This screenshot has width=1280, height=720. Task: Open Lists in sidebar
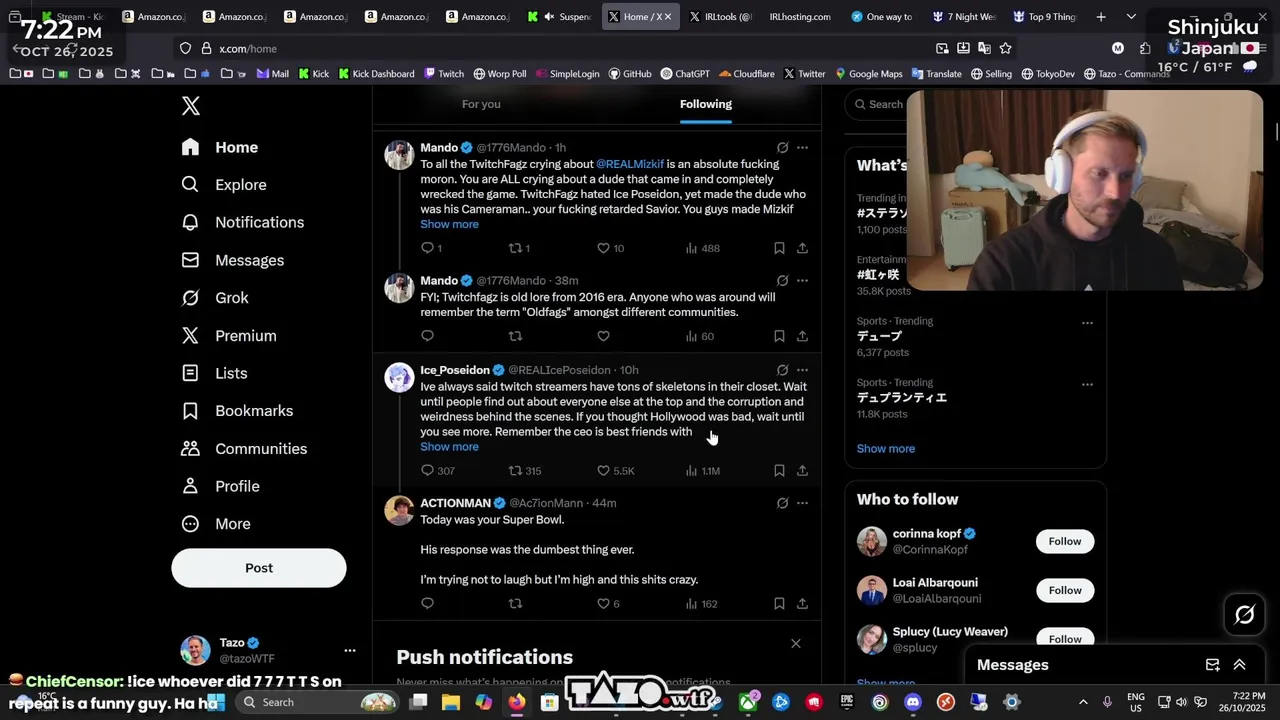(214, 373)
